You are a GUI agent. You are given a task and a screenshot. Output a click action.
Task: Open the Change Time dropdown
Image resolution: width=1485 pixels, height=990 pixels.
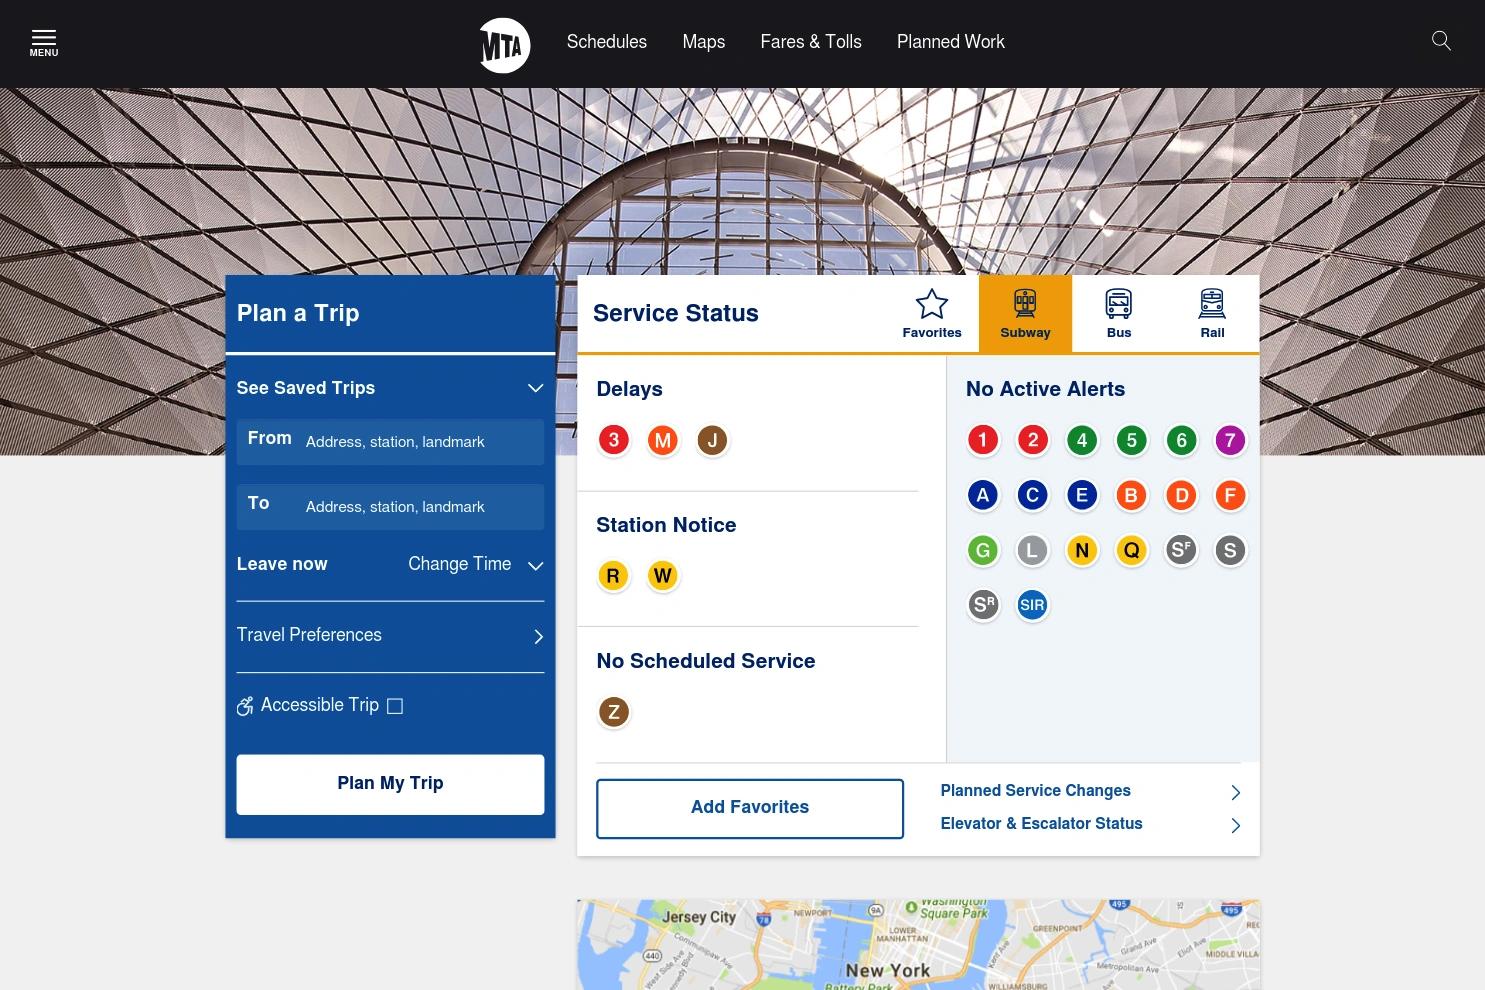(475, 564)
